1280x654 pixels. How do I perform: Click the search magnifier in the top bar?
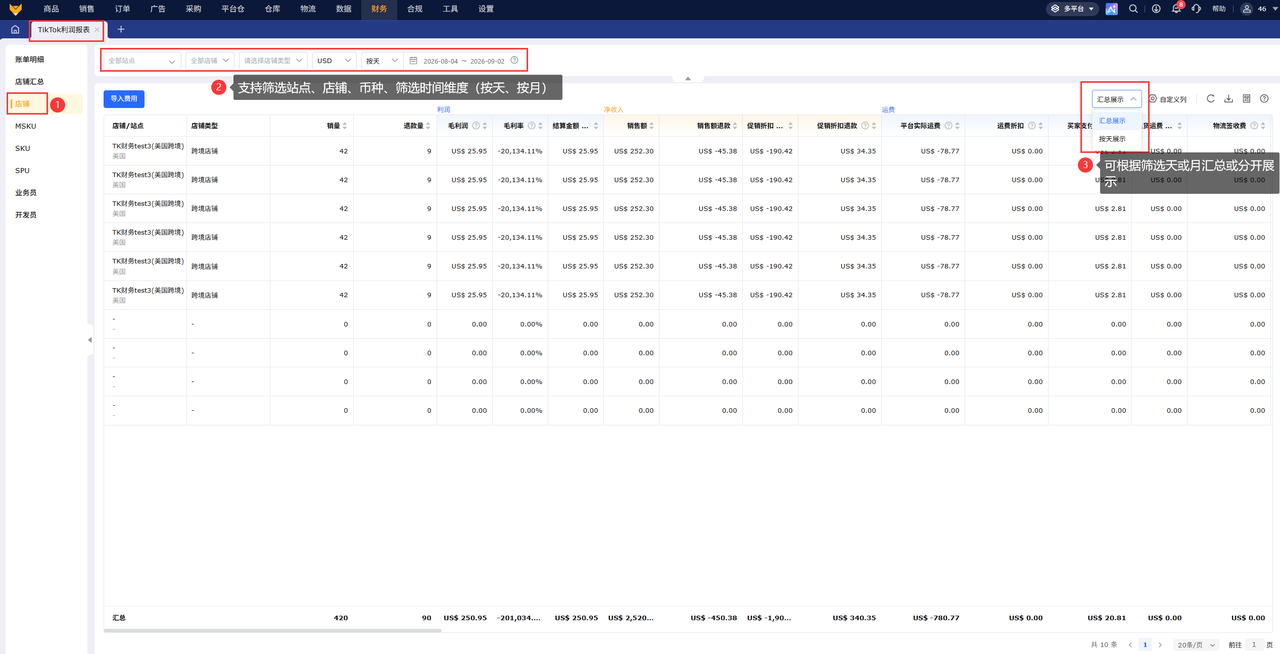(1133, 9)
